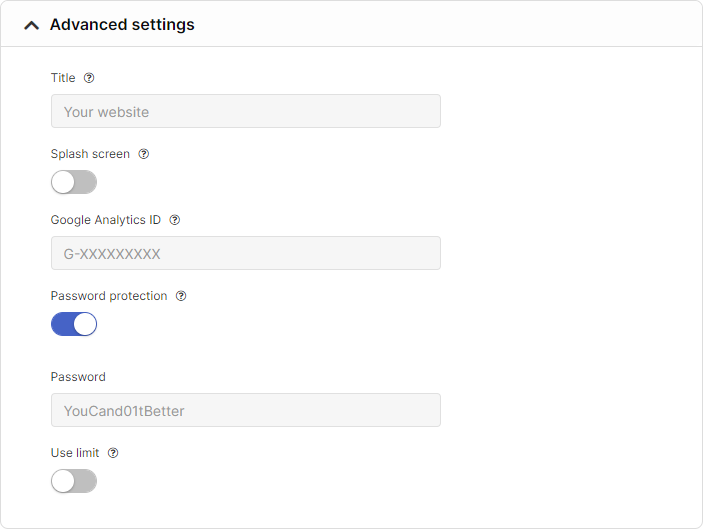The image size is (703, 529).
Task: Click the Google Analytics ID text box
Action: (245, 253)
